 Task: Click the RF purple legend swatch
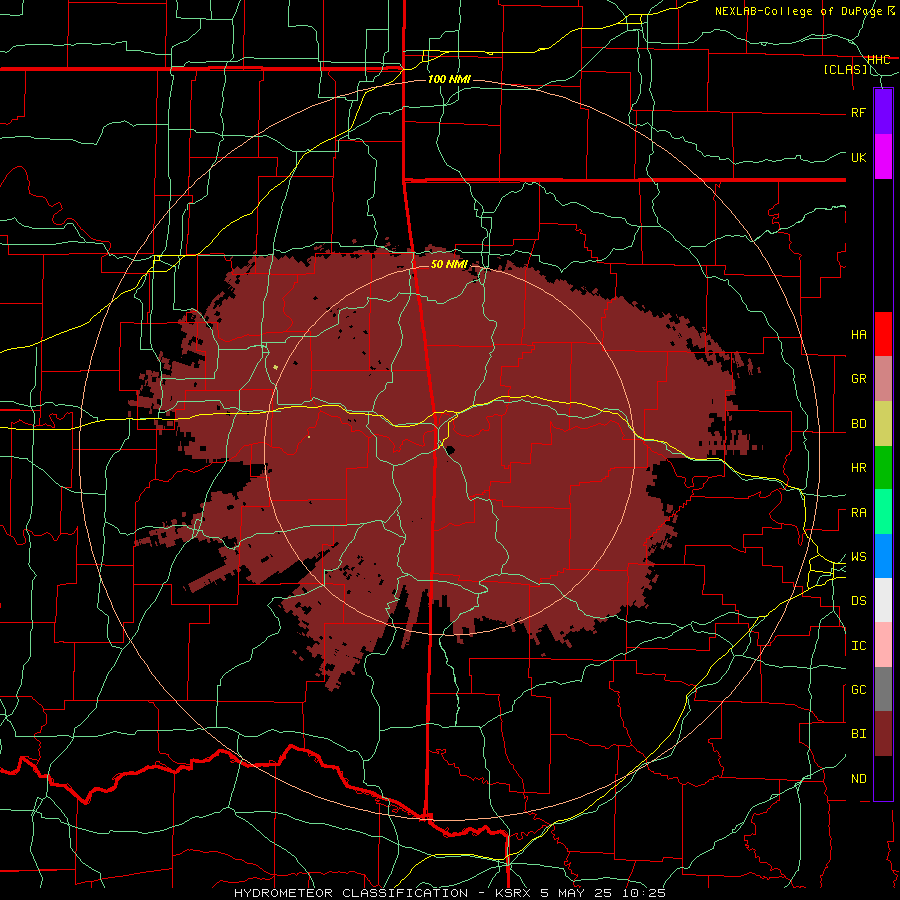pyautogui.click(x=883, y=112)
